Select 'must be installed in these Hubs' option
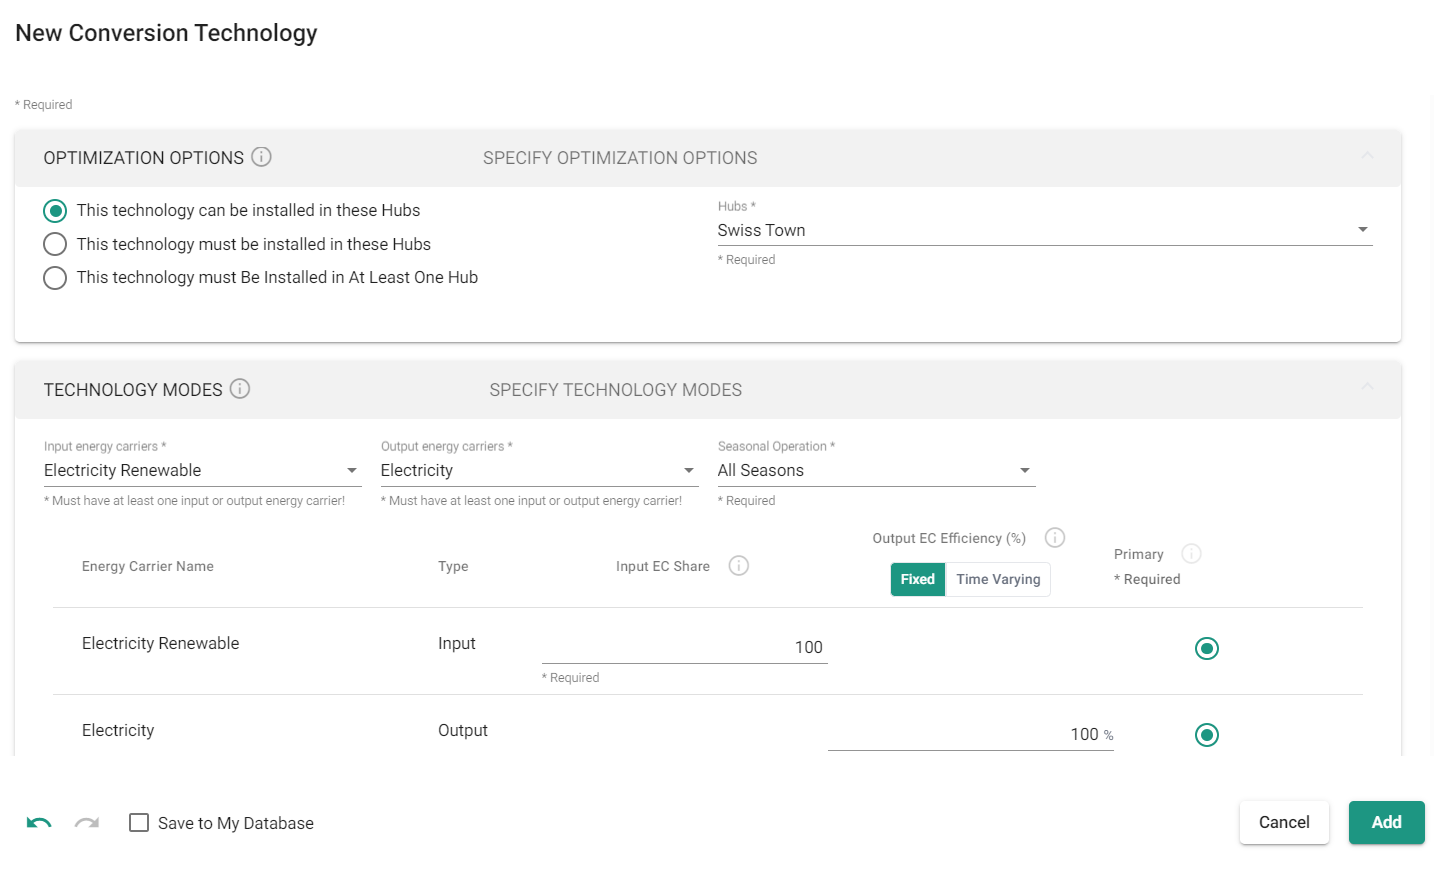 click(x=55, y=244)
